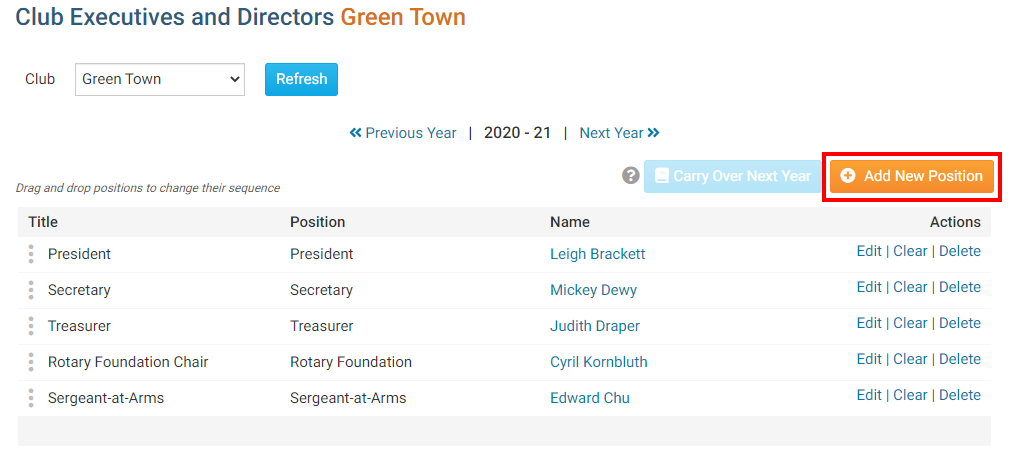Delete the Treasurer position

959,323
